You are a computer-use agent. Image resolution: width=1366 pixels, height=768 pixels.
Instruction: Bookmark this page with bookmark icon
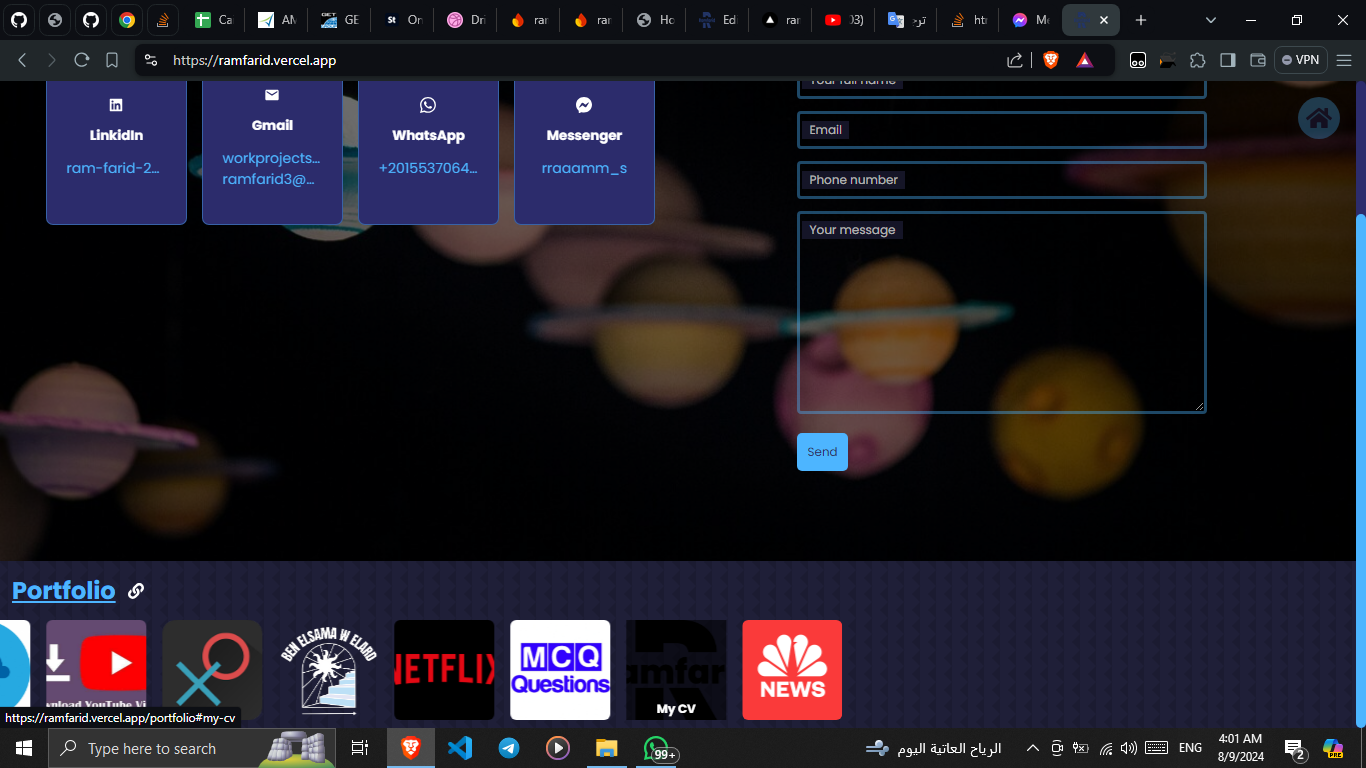click(112, 60)
